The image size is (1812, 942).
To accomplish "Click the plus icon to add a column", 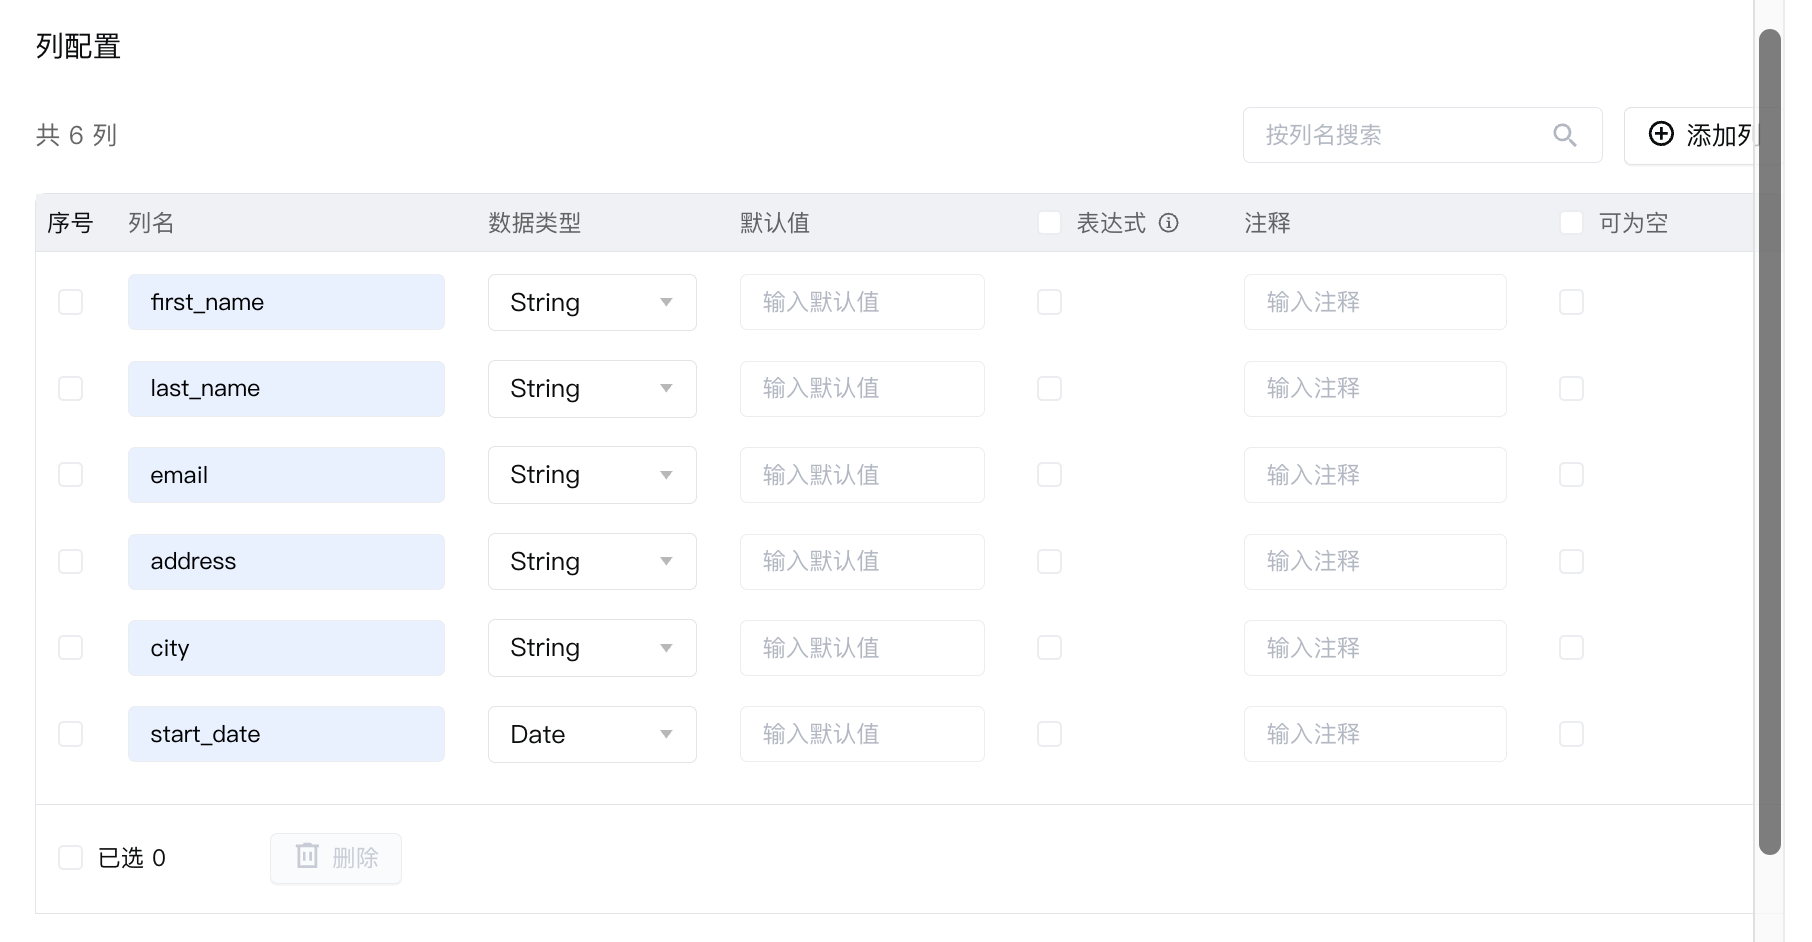I will pyautogui.click(x=1661, y=134).
